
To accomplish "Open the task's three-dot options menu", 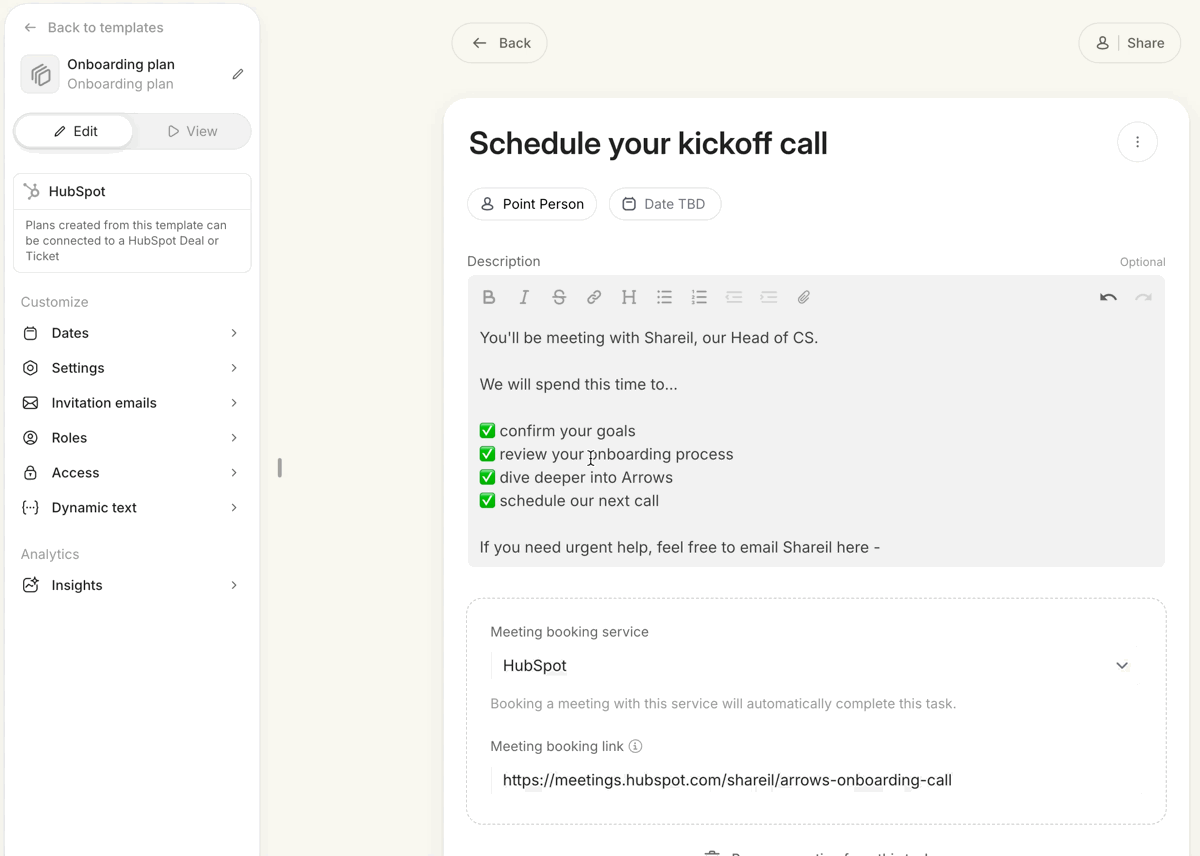I will 1137,142.
